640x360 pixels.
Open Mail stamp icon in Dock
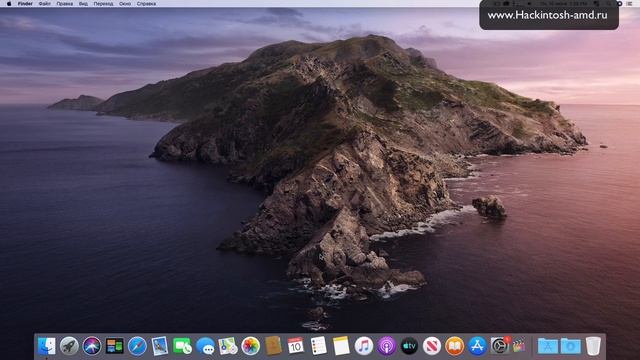(160, 346)
